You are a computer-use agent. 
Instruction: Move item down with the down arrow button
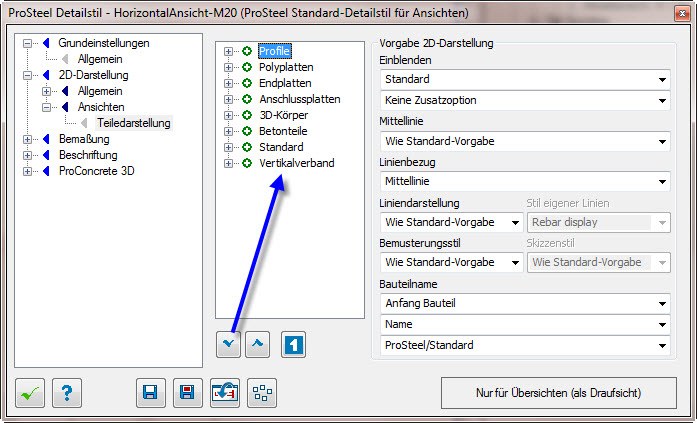click(228, 344)
